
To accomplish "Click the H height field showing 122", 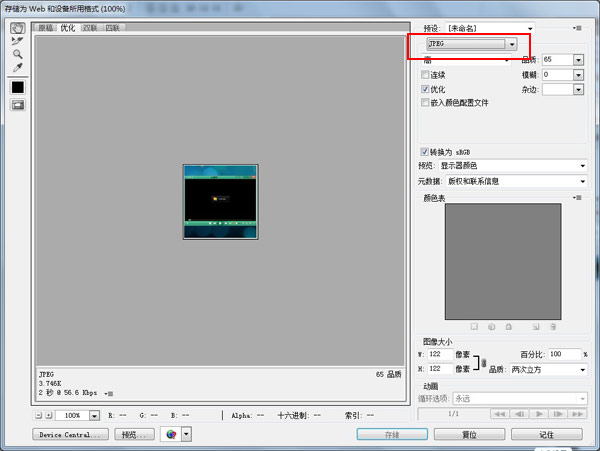I will tap(440, 369).
